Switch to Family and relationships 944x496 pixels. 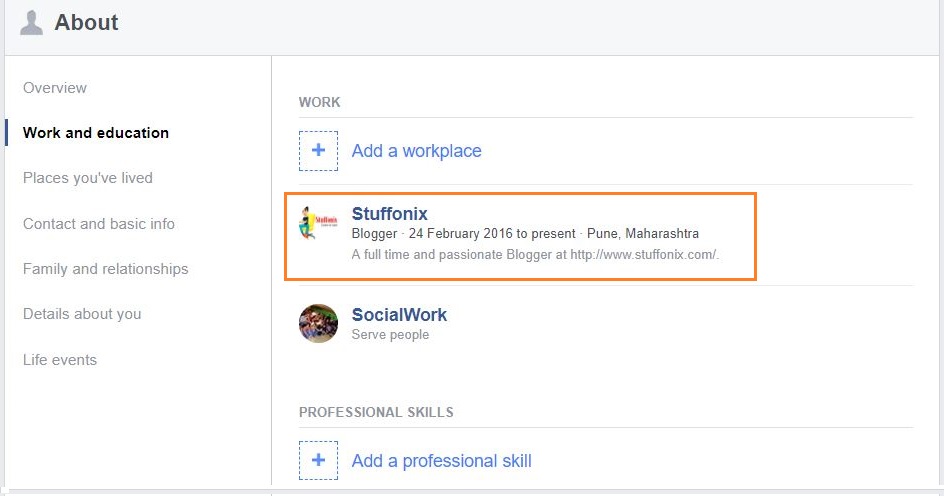click(105, 269)
